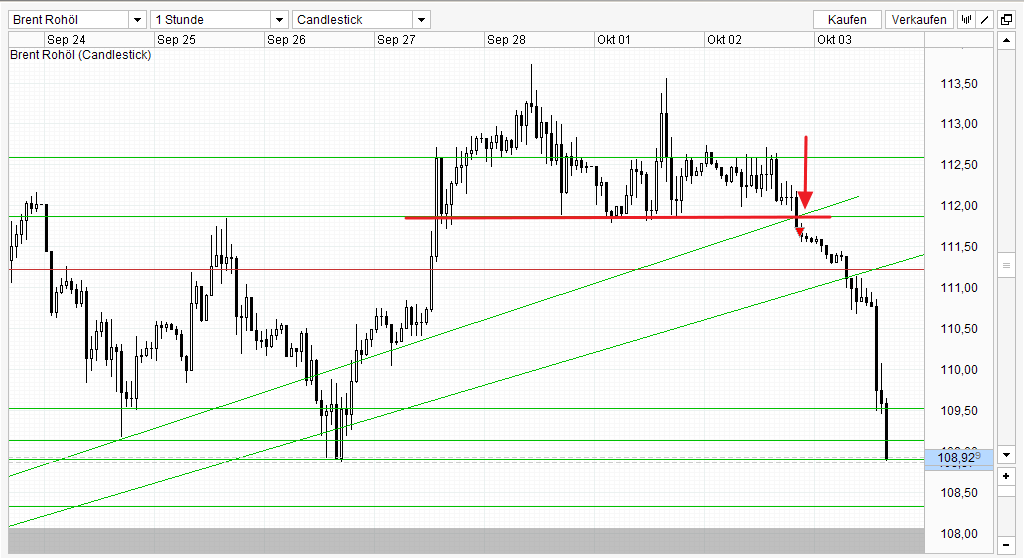
Task: Click the 108,00 price axis label
Action: (959, 534)
